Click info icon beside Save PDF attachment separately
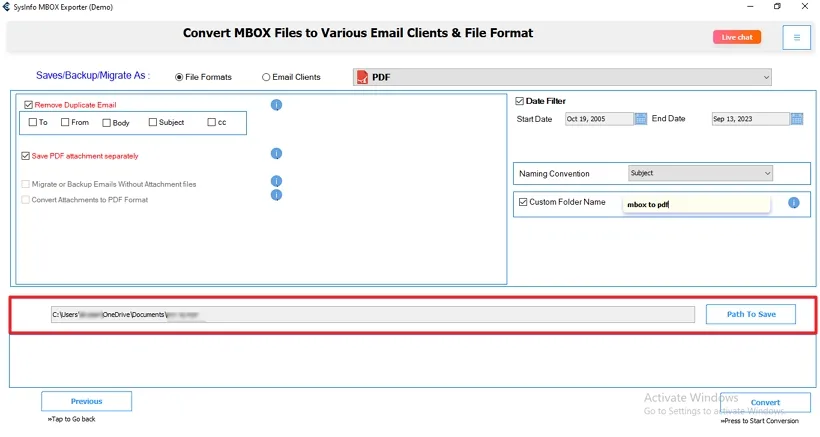The image size is (820, 437). point(277,154)
